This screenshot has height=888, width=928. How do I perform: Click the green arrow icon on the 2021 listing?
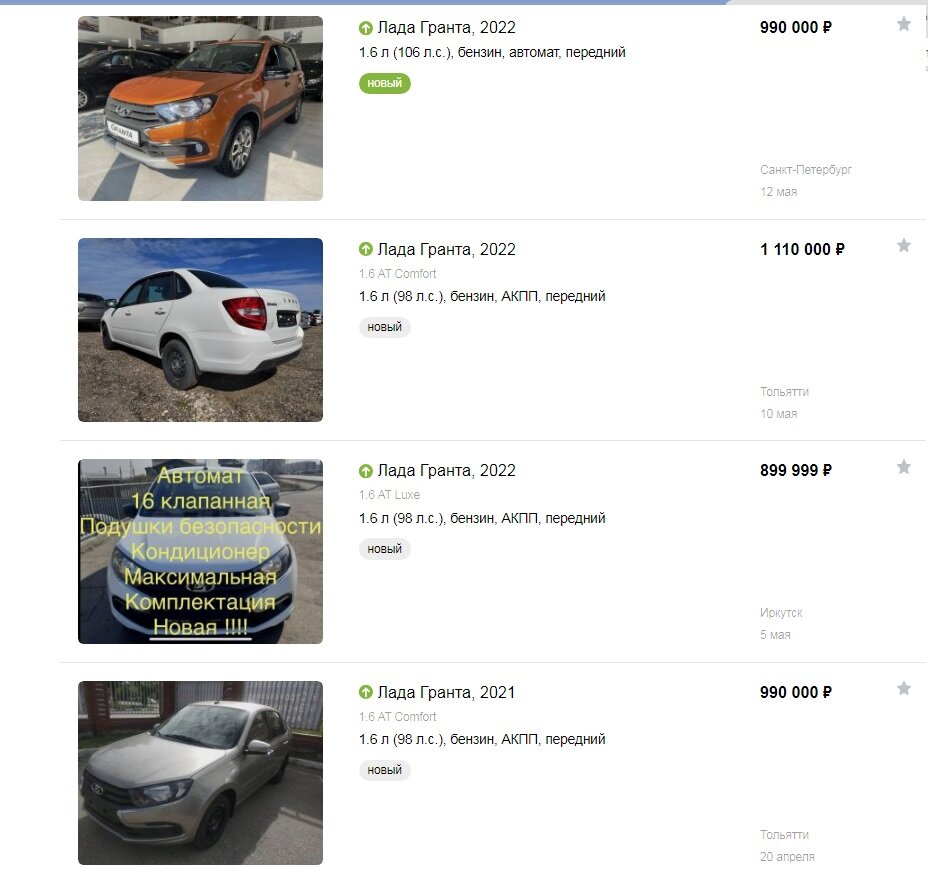(x=366, y=692)
